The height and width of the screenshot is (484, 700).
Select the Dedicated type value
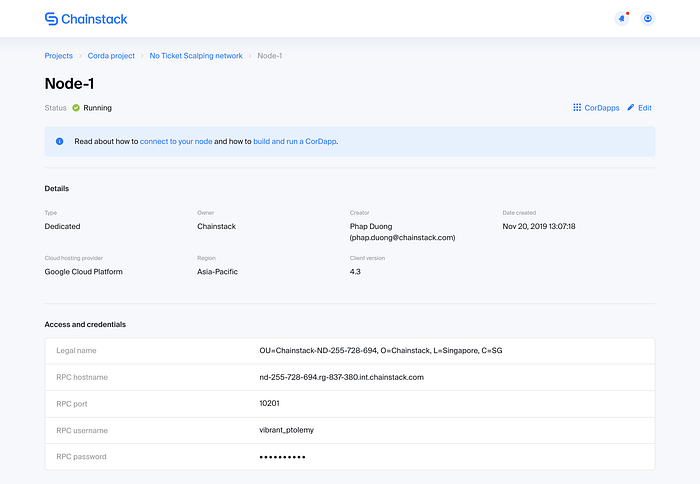(x=62, y=226)
